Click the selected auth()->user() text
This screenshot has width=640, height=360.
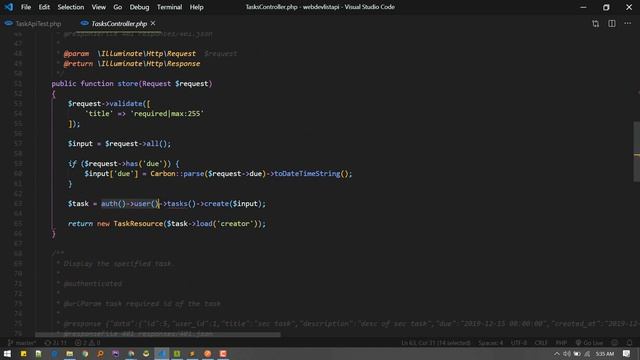click(130, 204)
